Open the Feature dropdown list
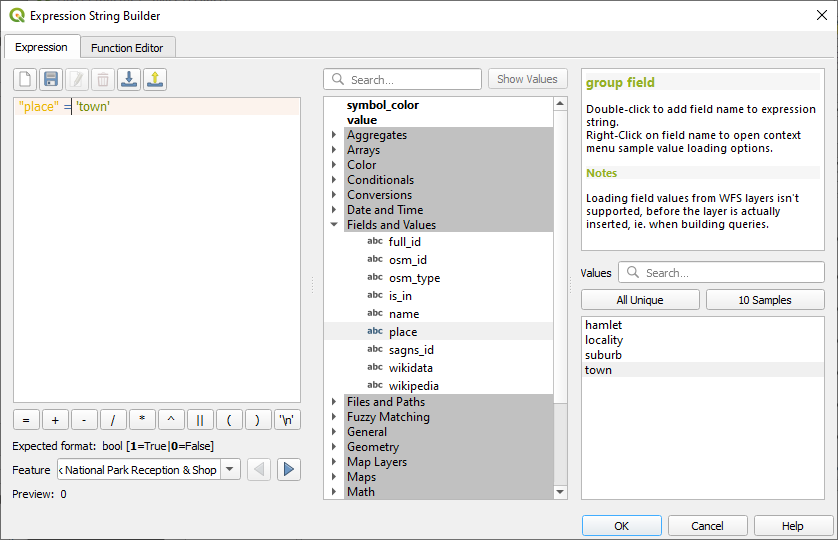The image size is (838, 540). coord(230,469)
